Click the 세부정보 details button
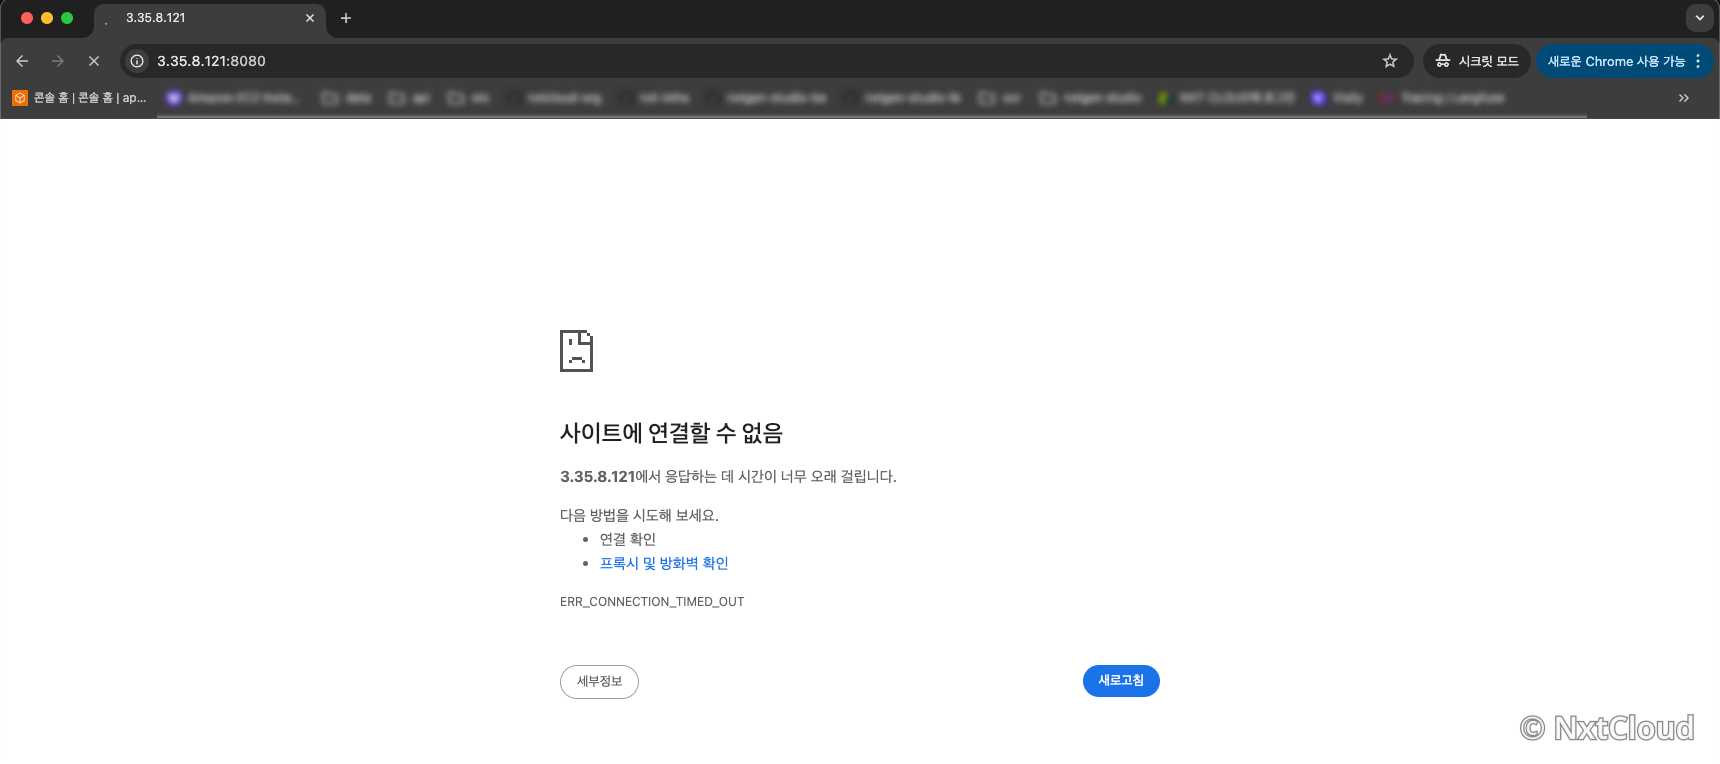The width and height of the screenshot is (1720, 764). click(x=599, y=682)
